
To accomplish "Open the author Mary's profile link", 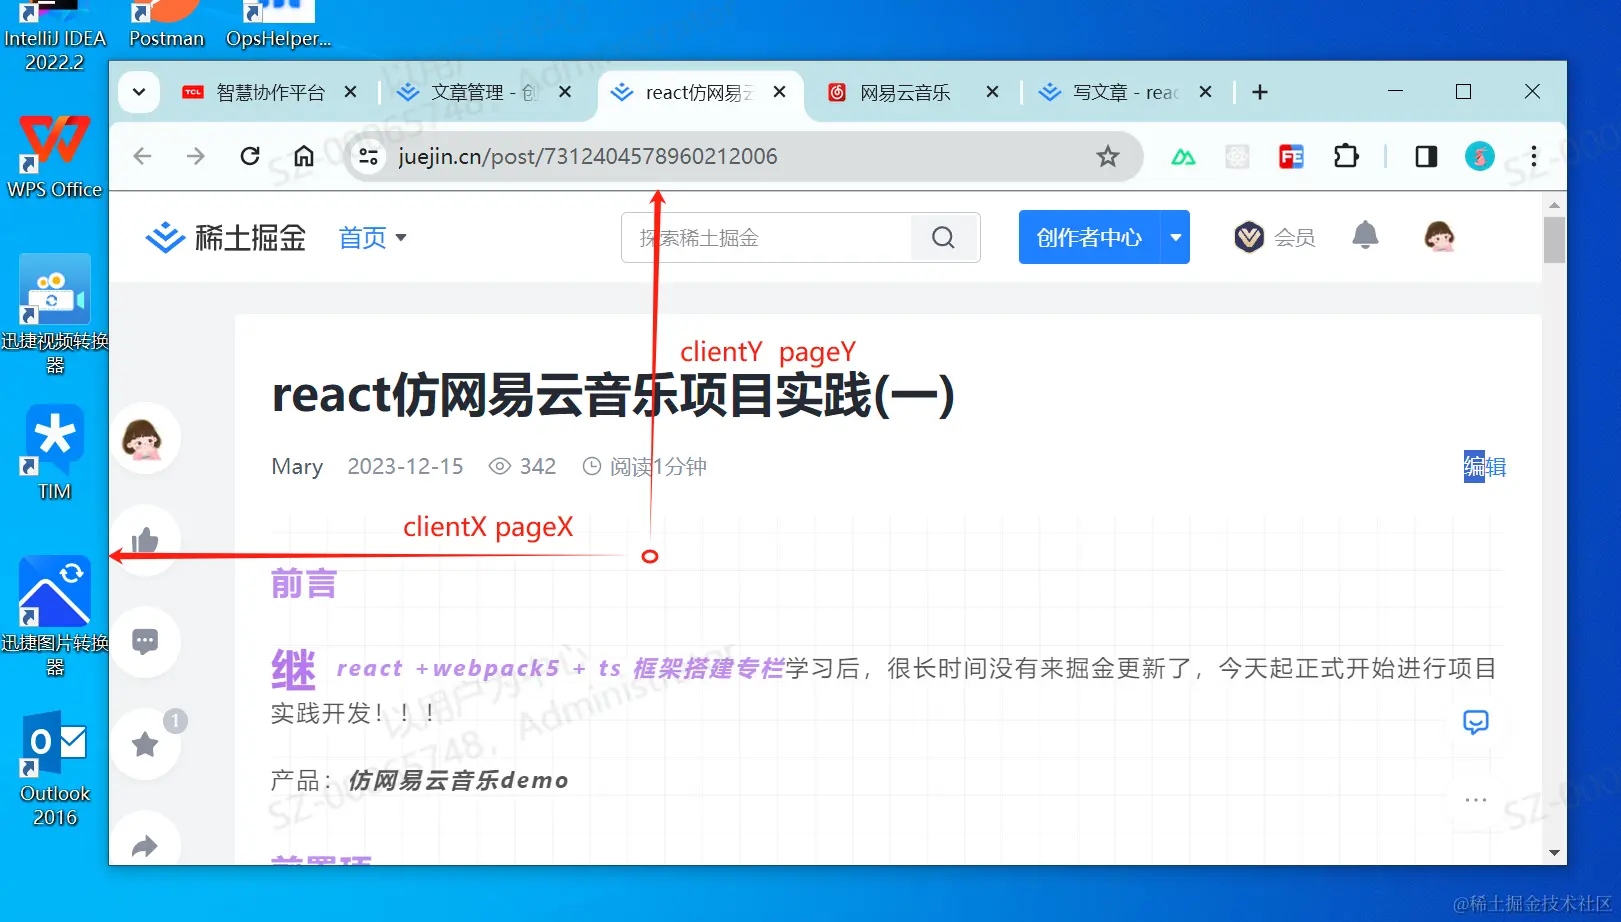I will tap(297, 467).
